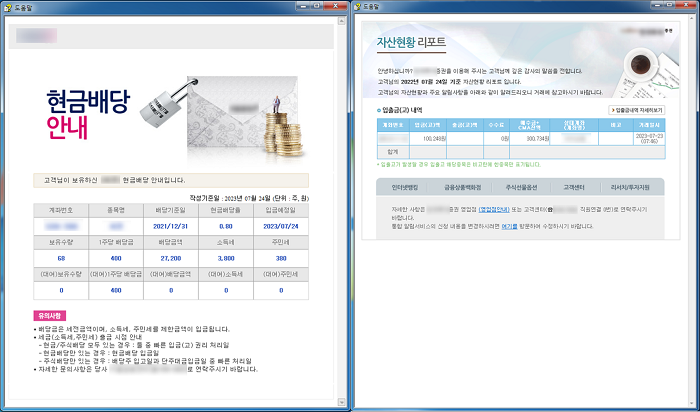Click the coffee cup image in report header

coord(640,65)
